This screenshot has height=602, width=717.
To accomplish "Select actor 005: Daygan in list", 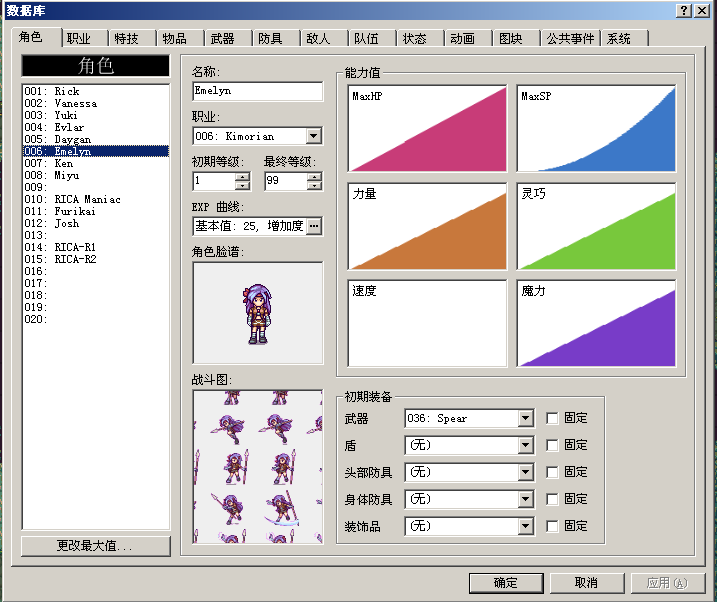I will [x=96, y=139].
